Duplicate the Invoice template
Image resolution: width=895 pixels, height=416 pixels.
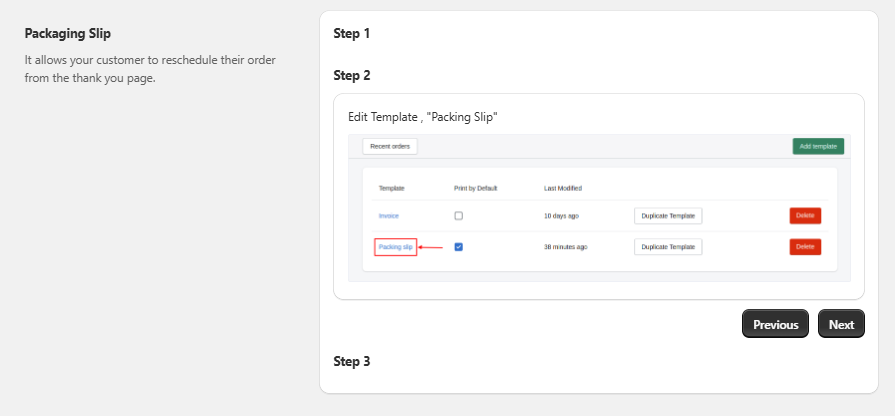668,216
